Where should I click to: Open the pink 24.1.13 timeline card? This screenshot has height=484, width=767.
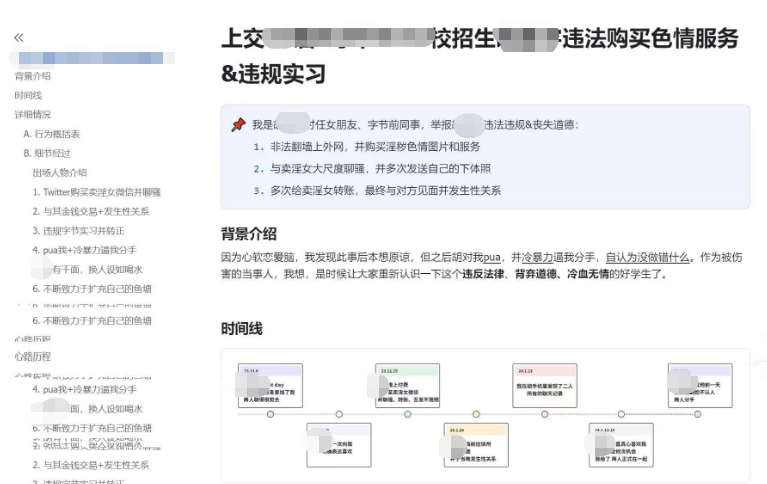point(545,385)
